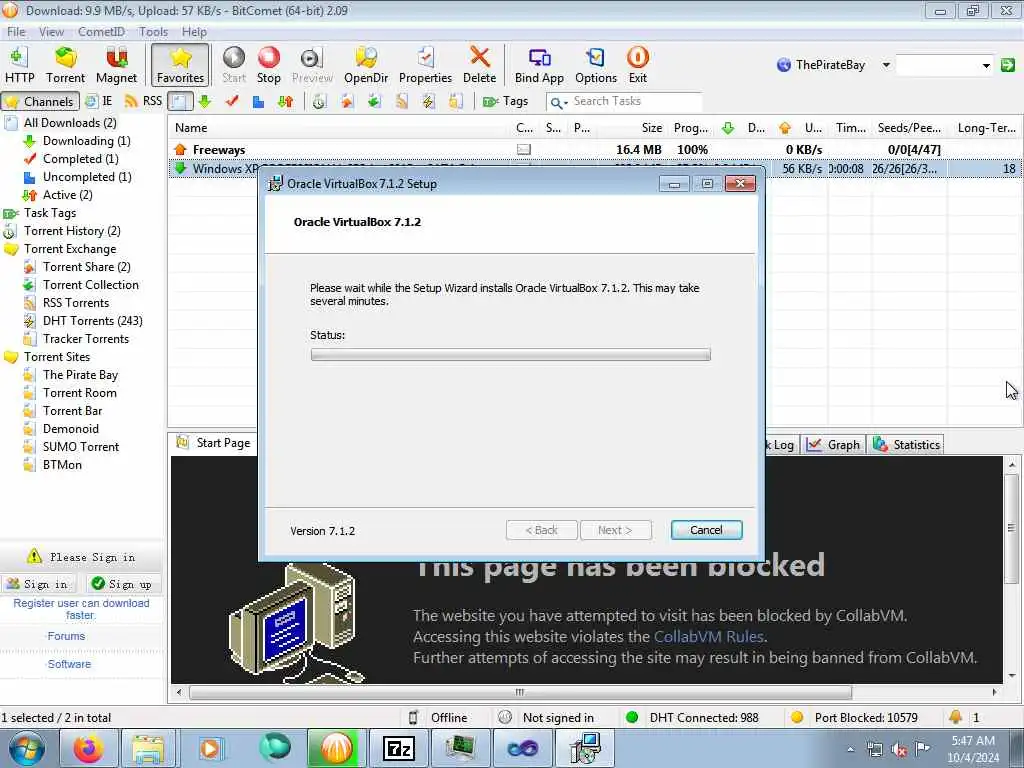Open the Software link
Screen dimensions: 1024x768
(x=69, y=664)
